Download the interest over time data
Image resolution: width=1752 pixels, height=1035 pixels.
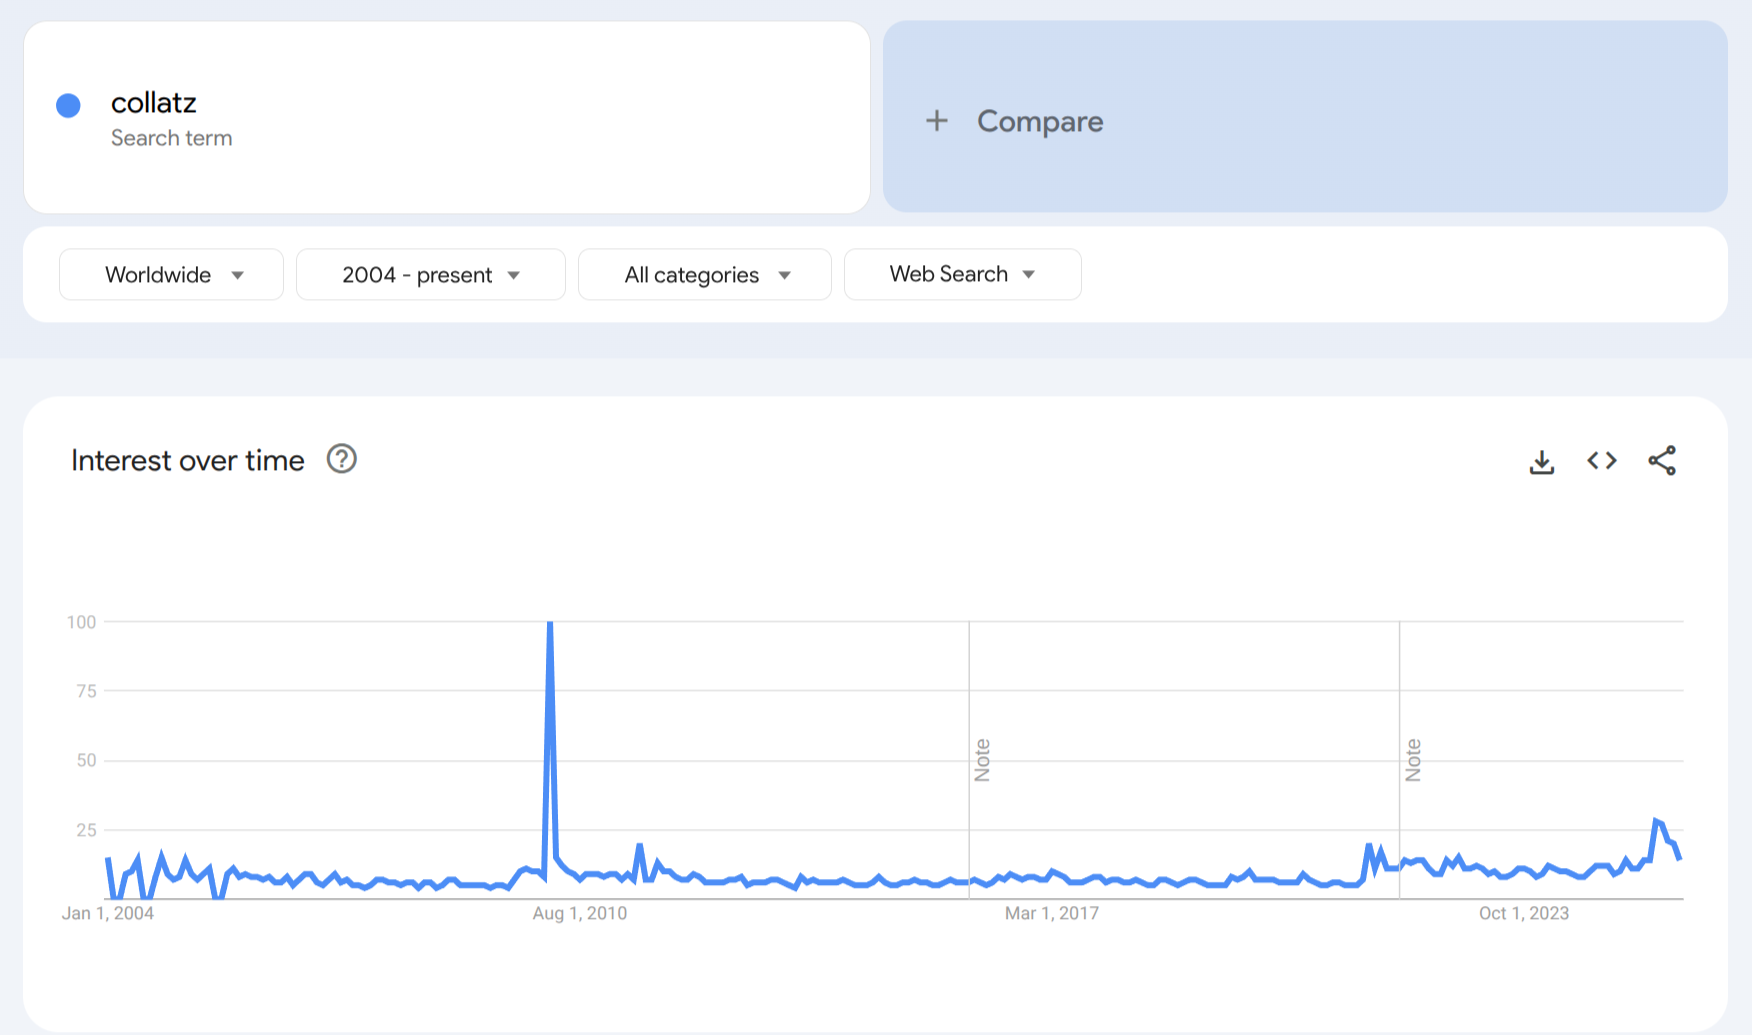click(x=1541, y=461)
